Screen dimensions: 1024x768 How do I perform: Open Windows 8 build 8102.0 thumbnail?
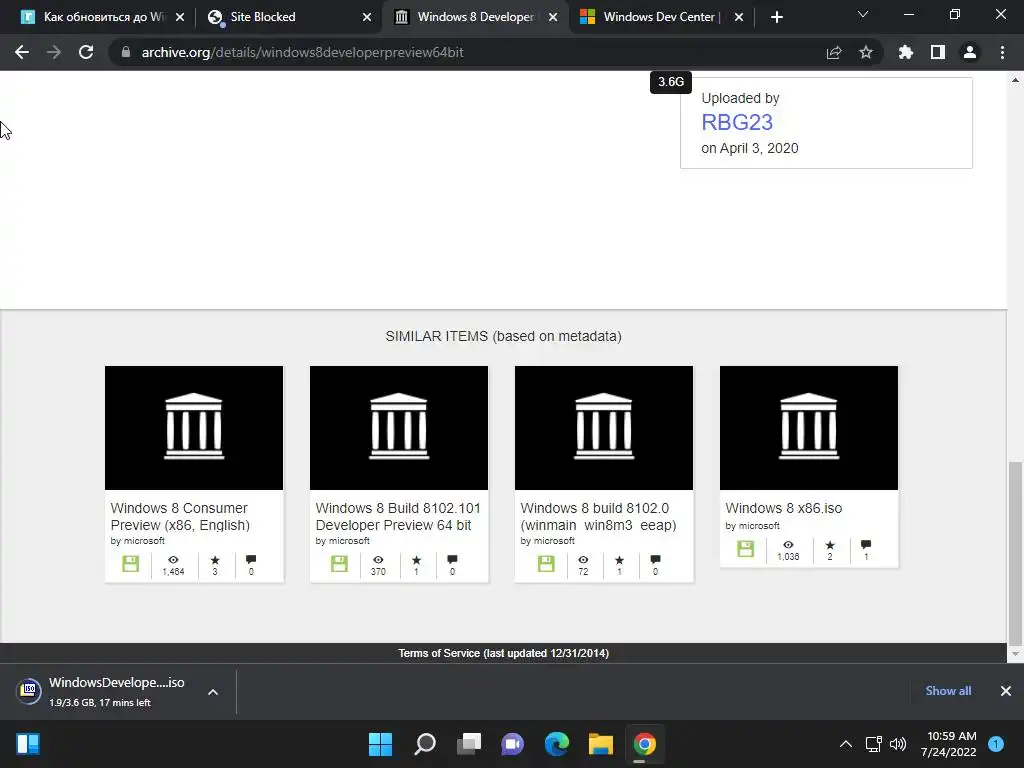pyautogui.click(x=604, y=428)
